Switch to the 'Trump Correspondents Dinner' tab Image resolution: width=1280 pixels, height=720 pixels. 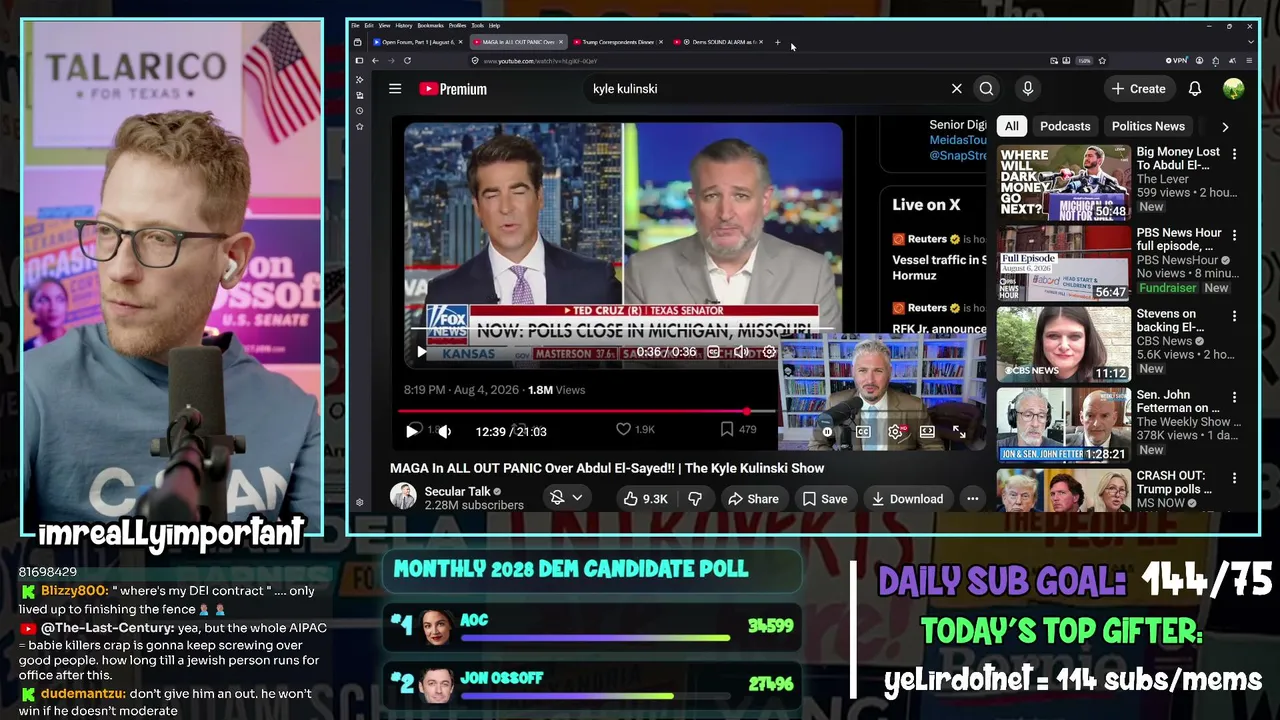pyautogui.click(x=618, y=42)
